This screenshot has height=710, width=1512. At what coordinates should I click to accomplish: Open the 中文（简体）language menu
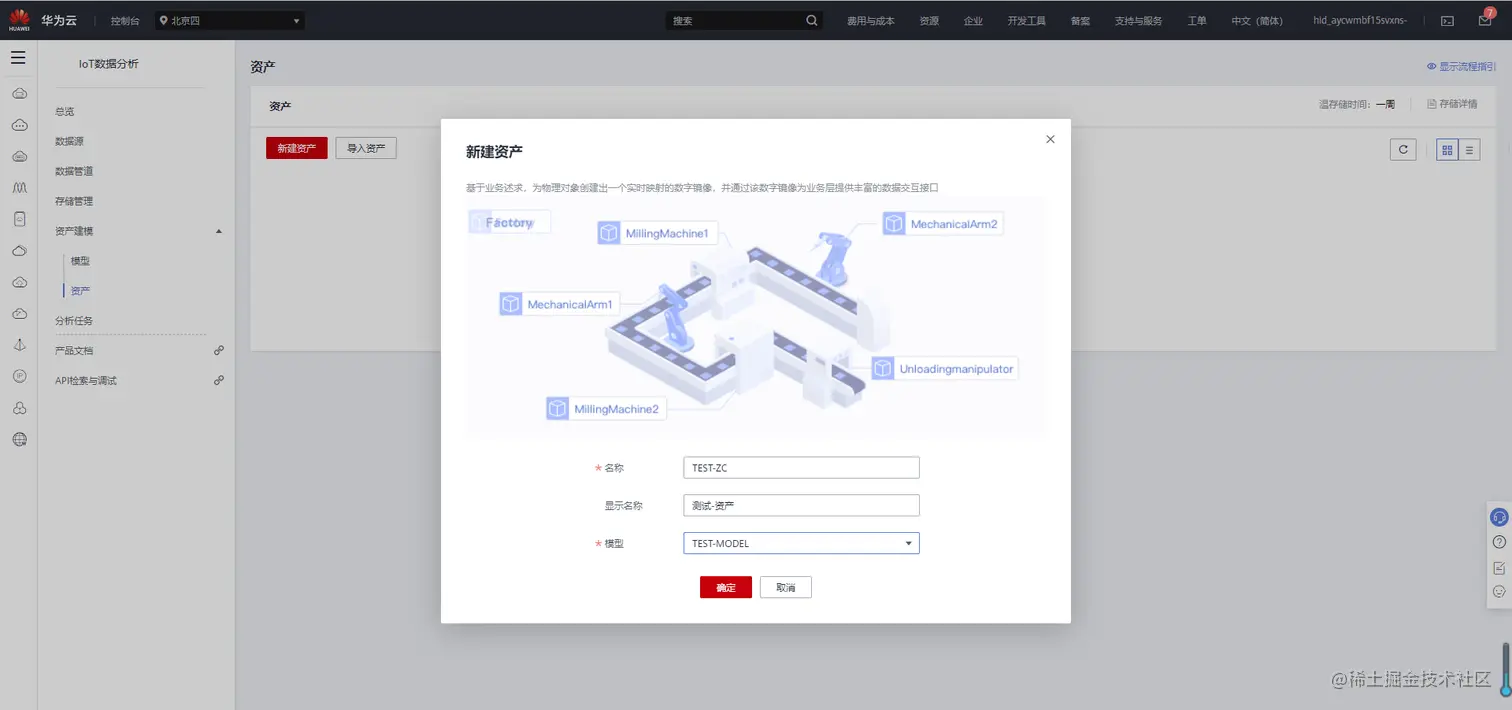[x=1256, y=19]
